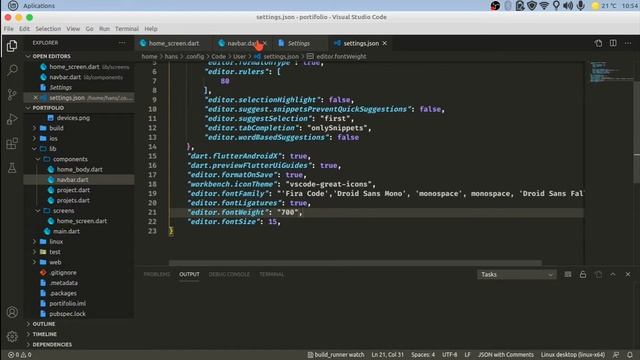
Task: Click the Wi-Fi icon in top bar
Action: coord(544,6)
